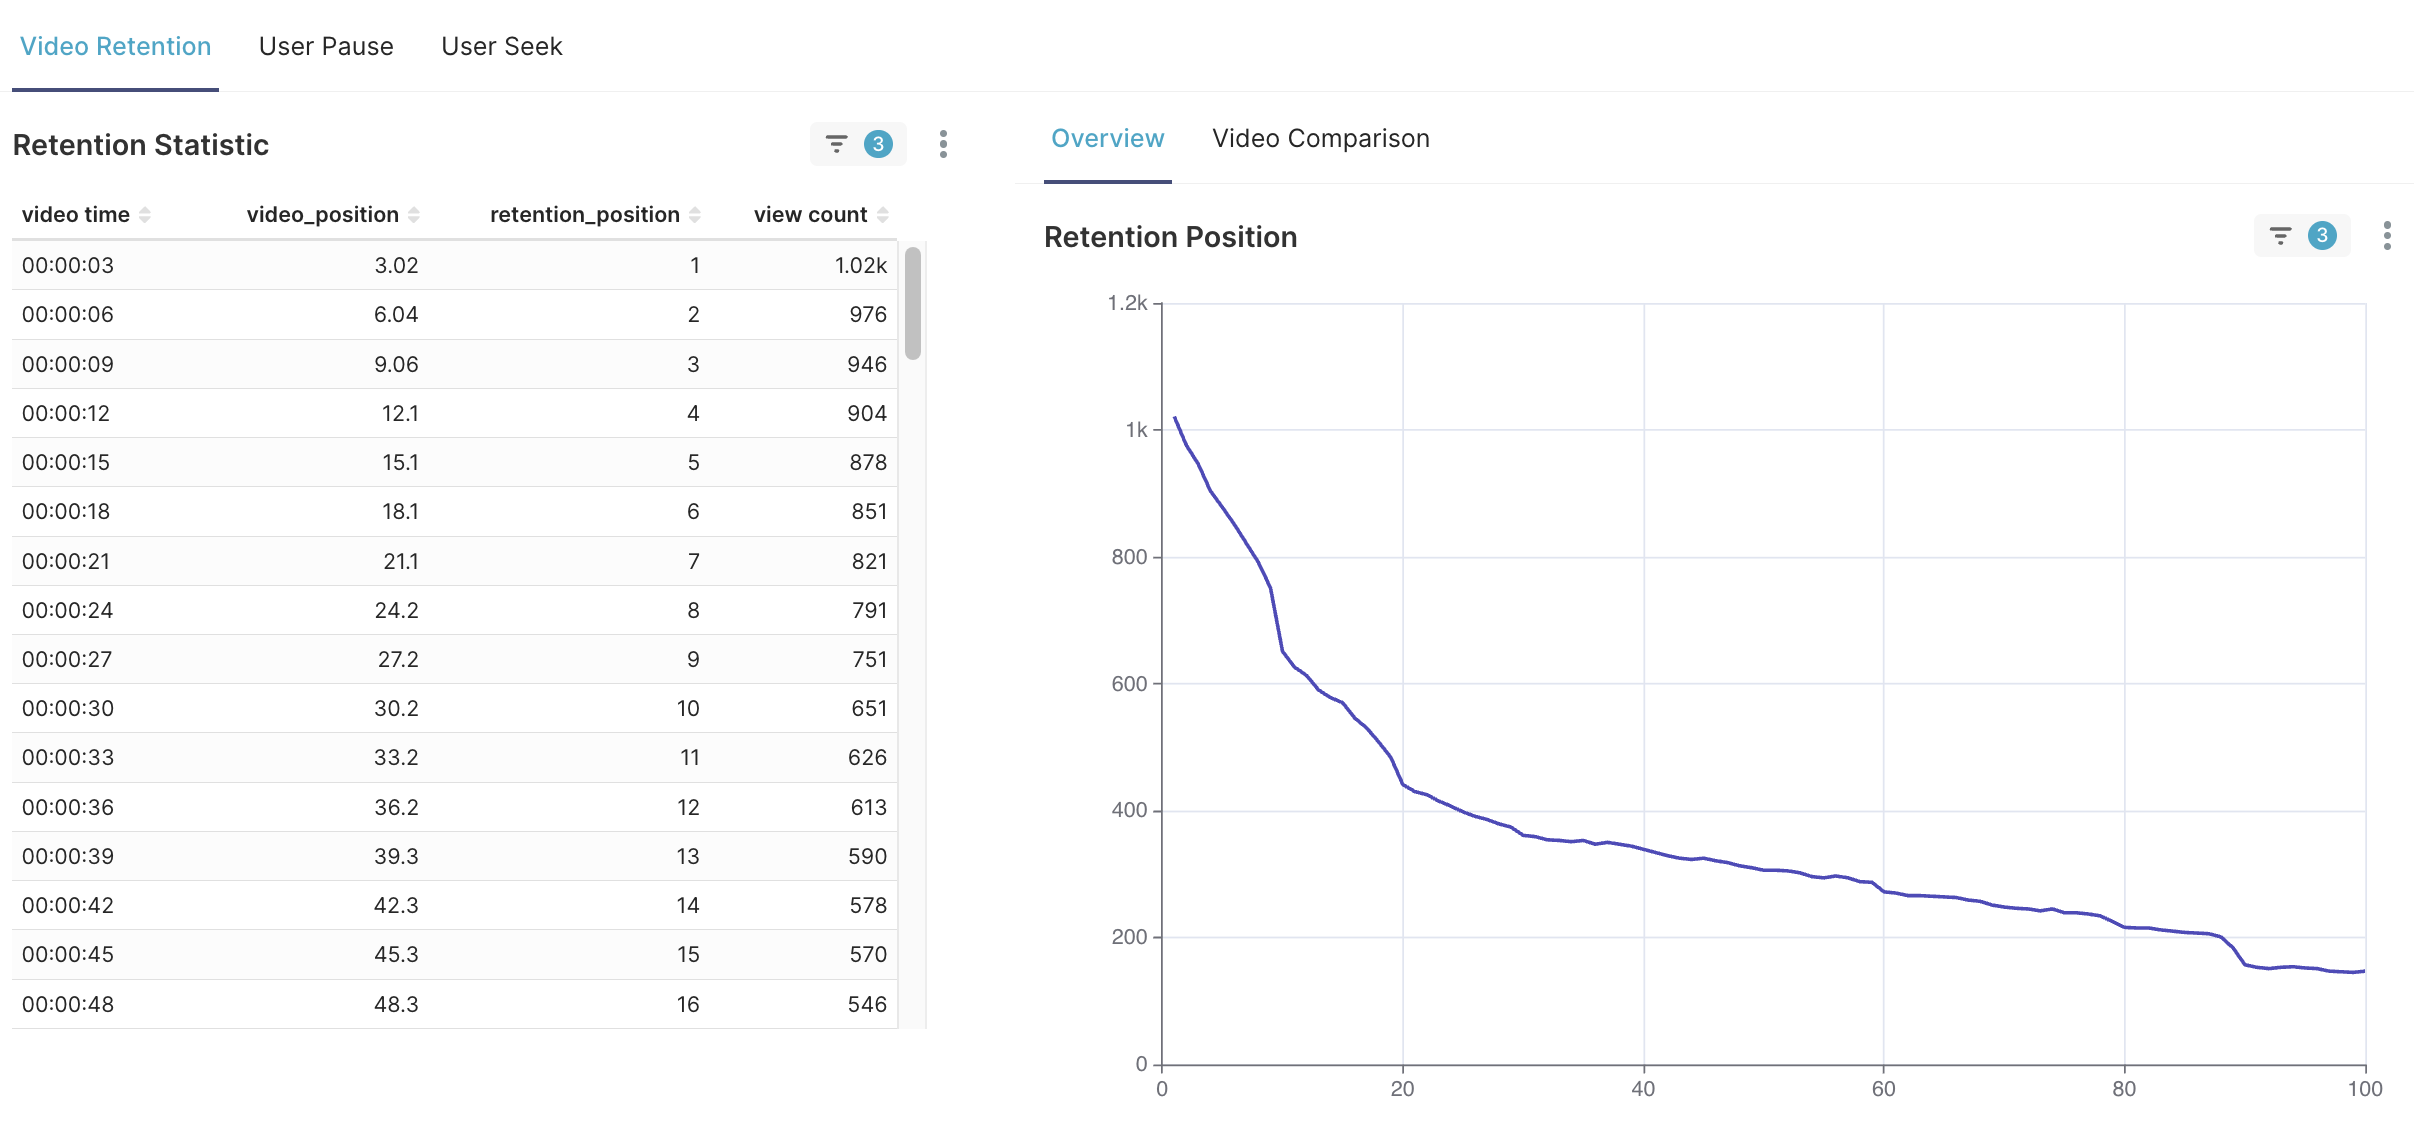Select the 00:00:06 row time cell
Image resolution: width=2414 pixels, height=1126 pixels.
tap(68, 314)
